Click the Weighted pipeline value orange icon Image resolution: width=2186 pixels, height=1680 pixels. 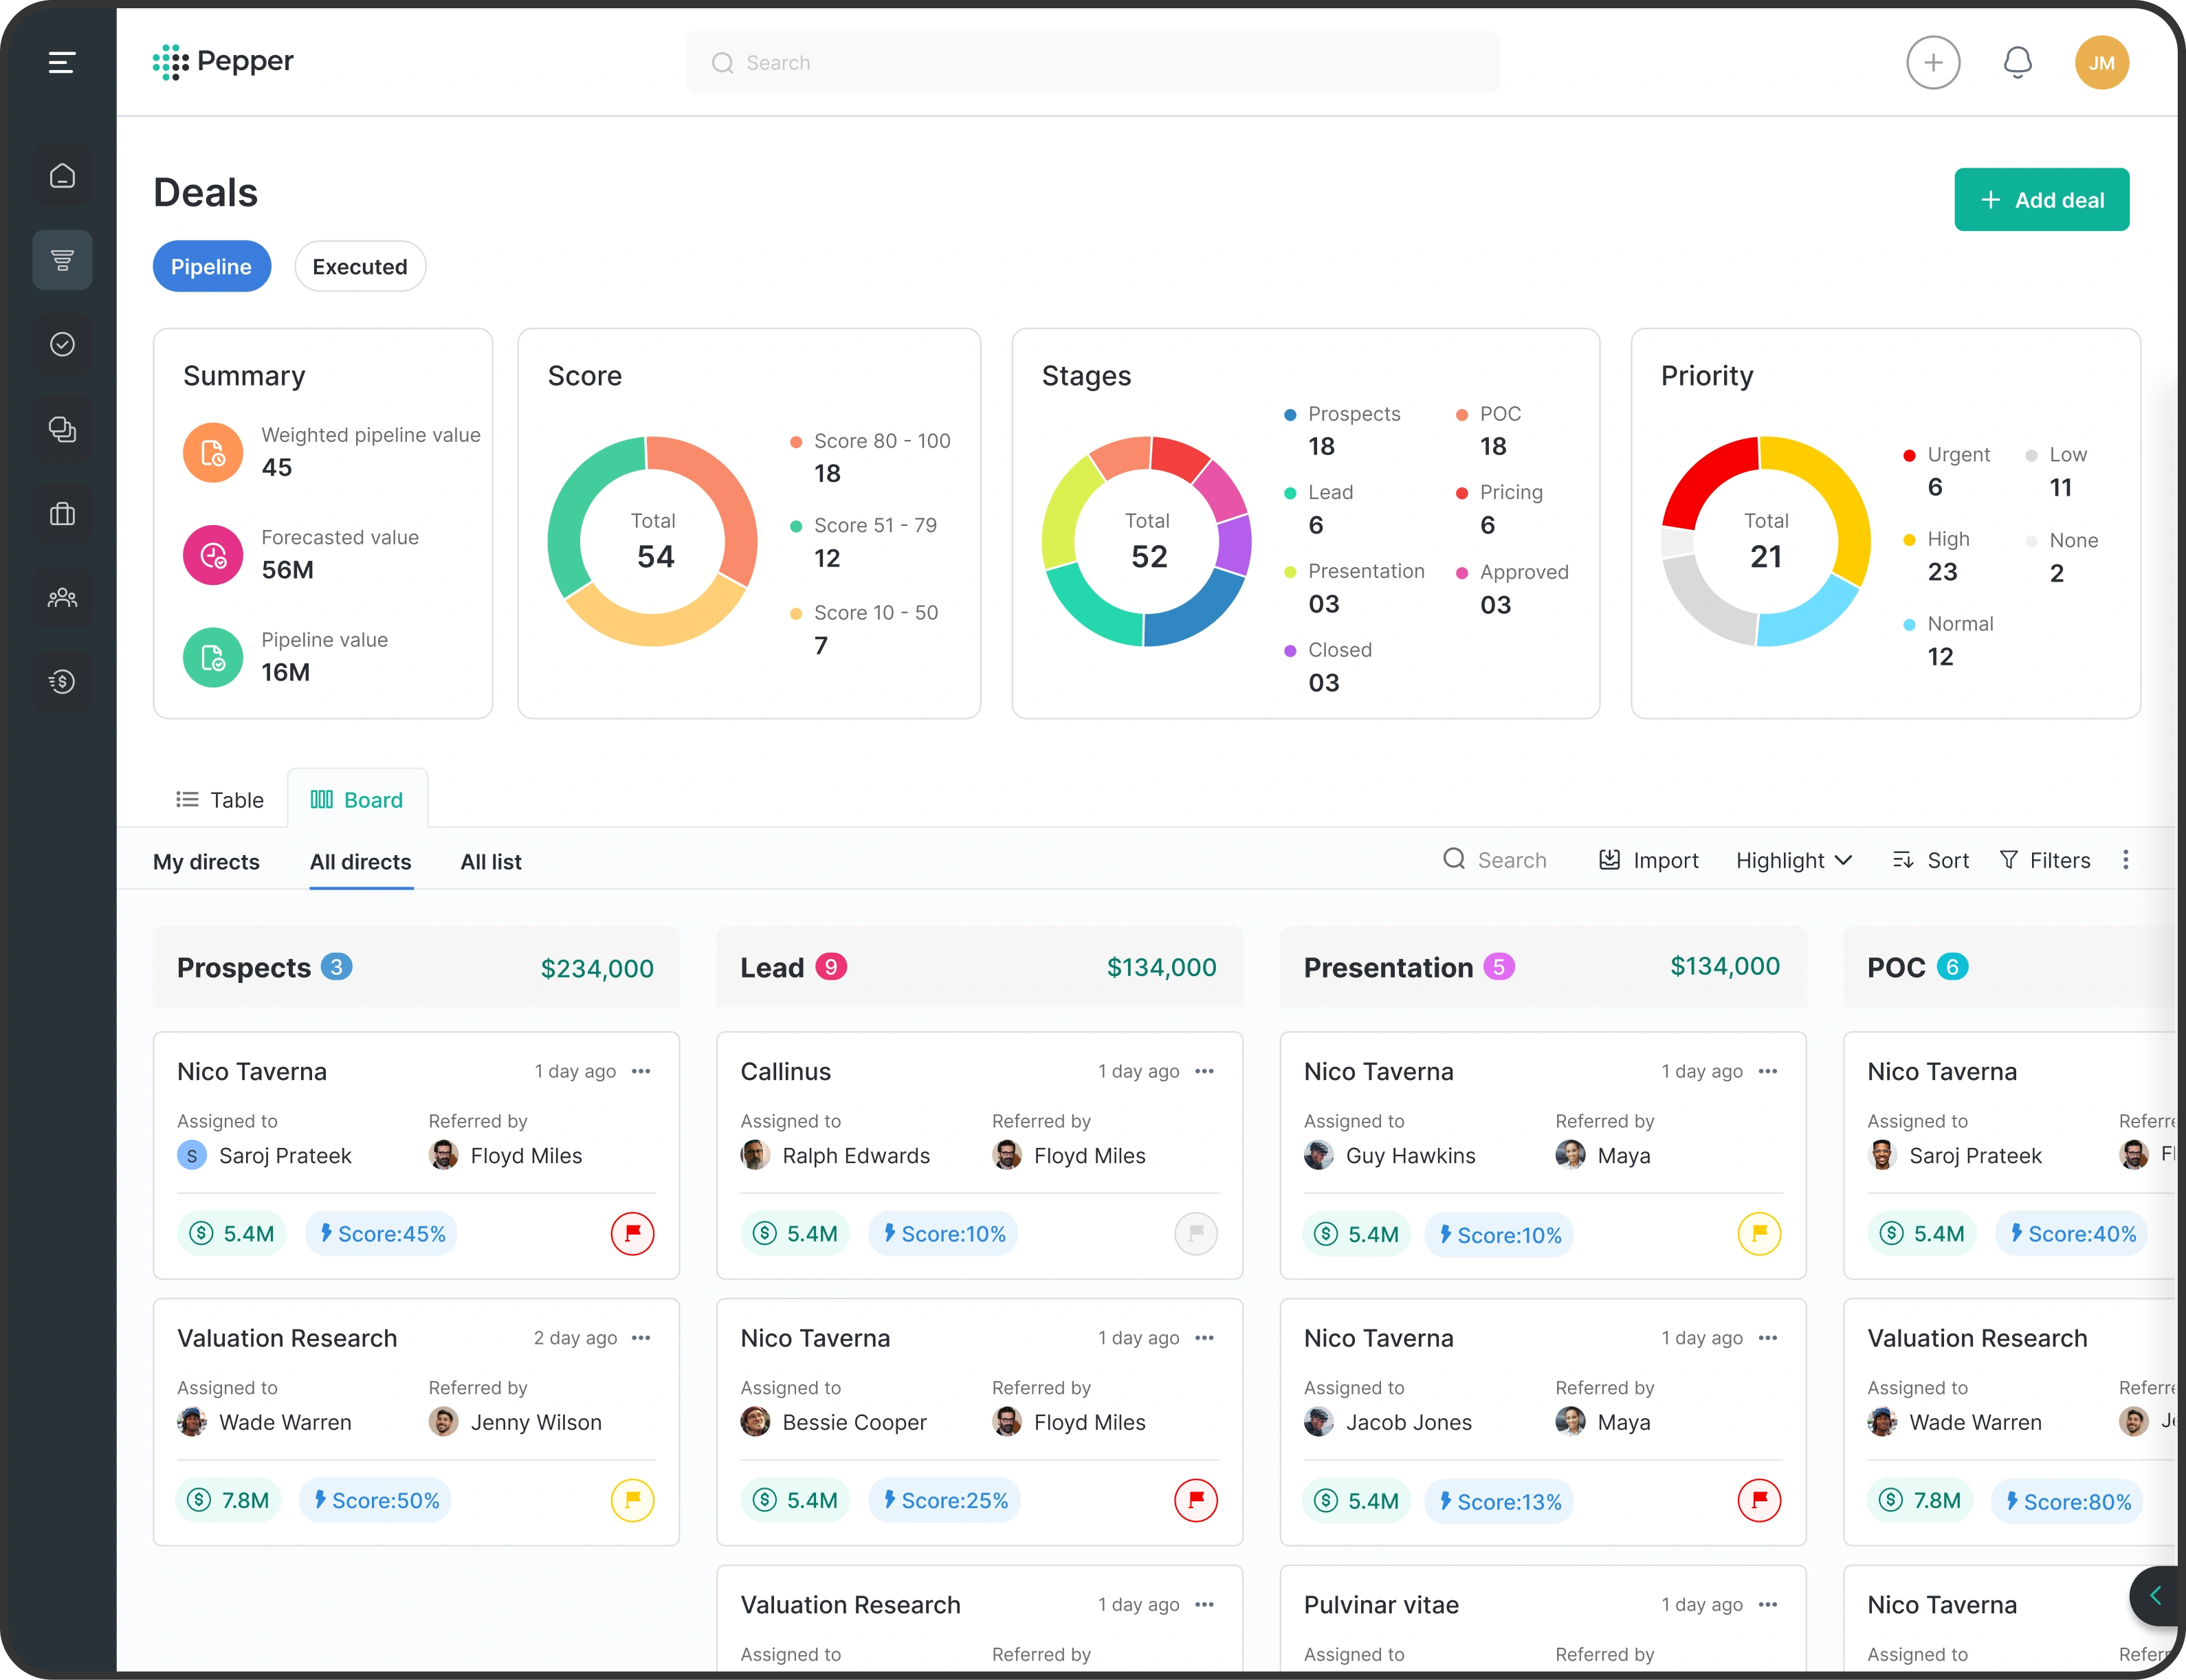click(x=213, y=453)
